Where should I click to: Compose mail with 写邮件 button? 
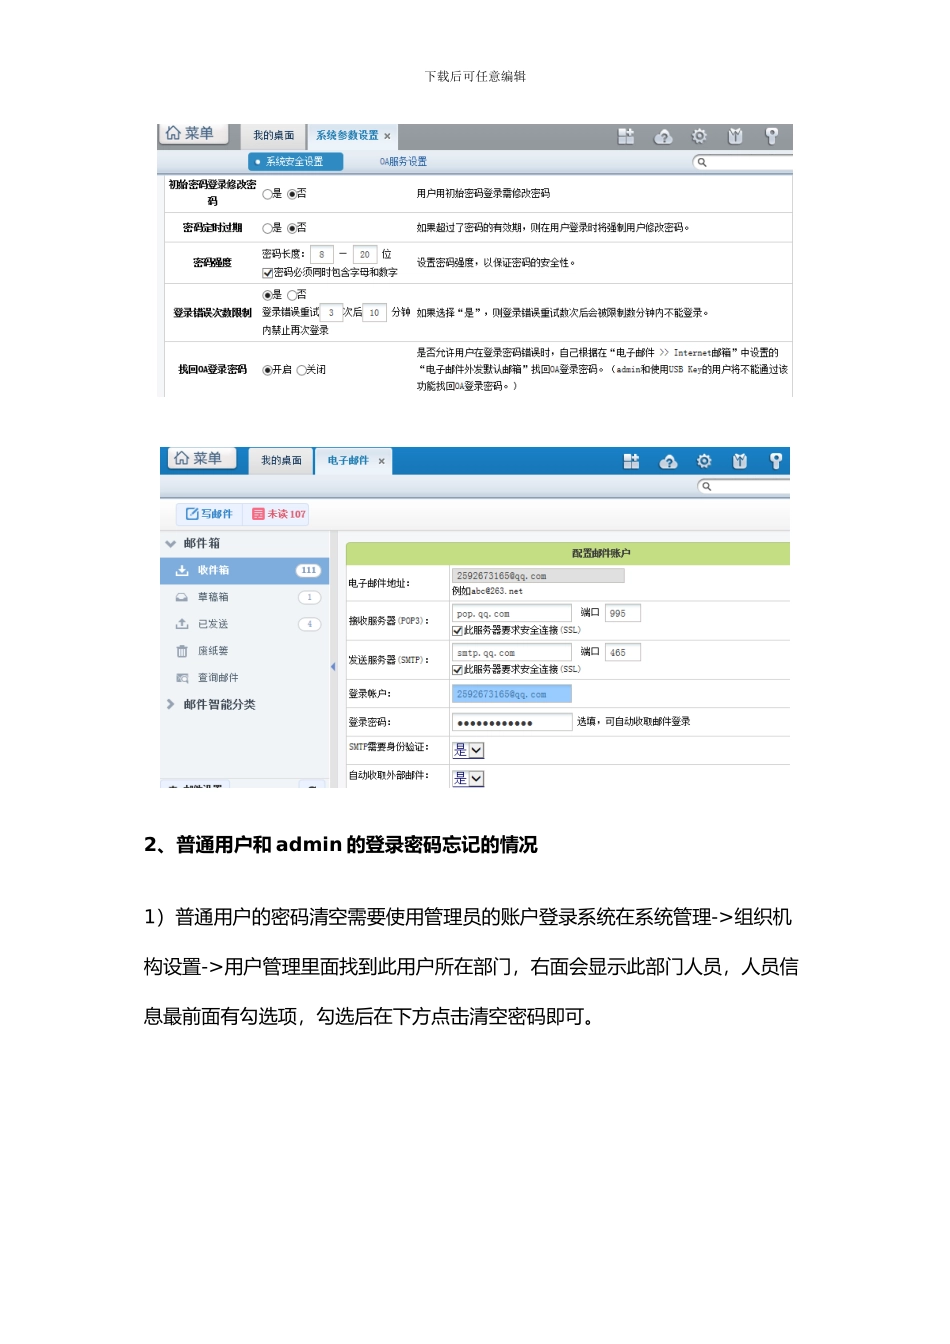[x=209, y=514]
